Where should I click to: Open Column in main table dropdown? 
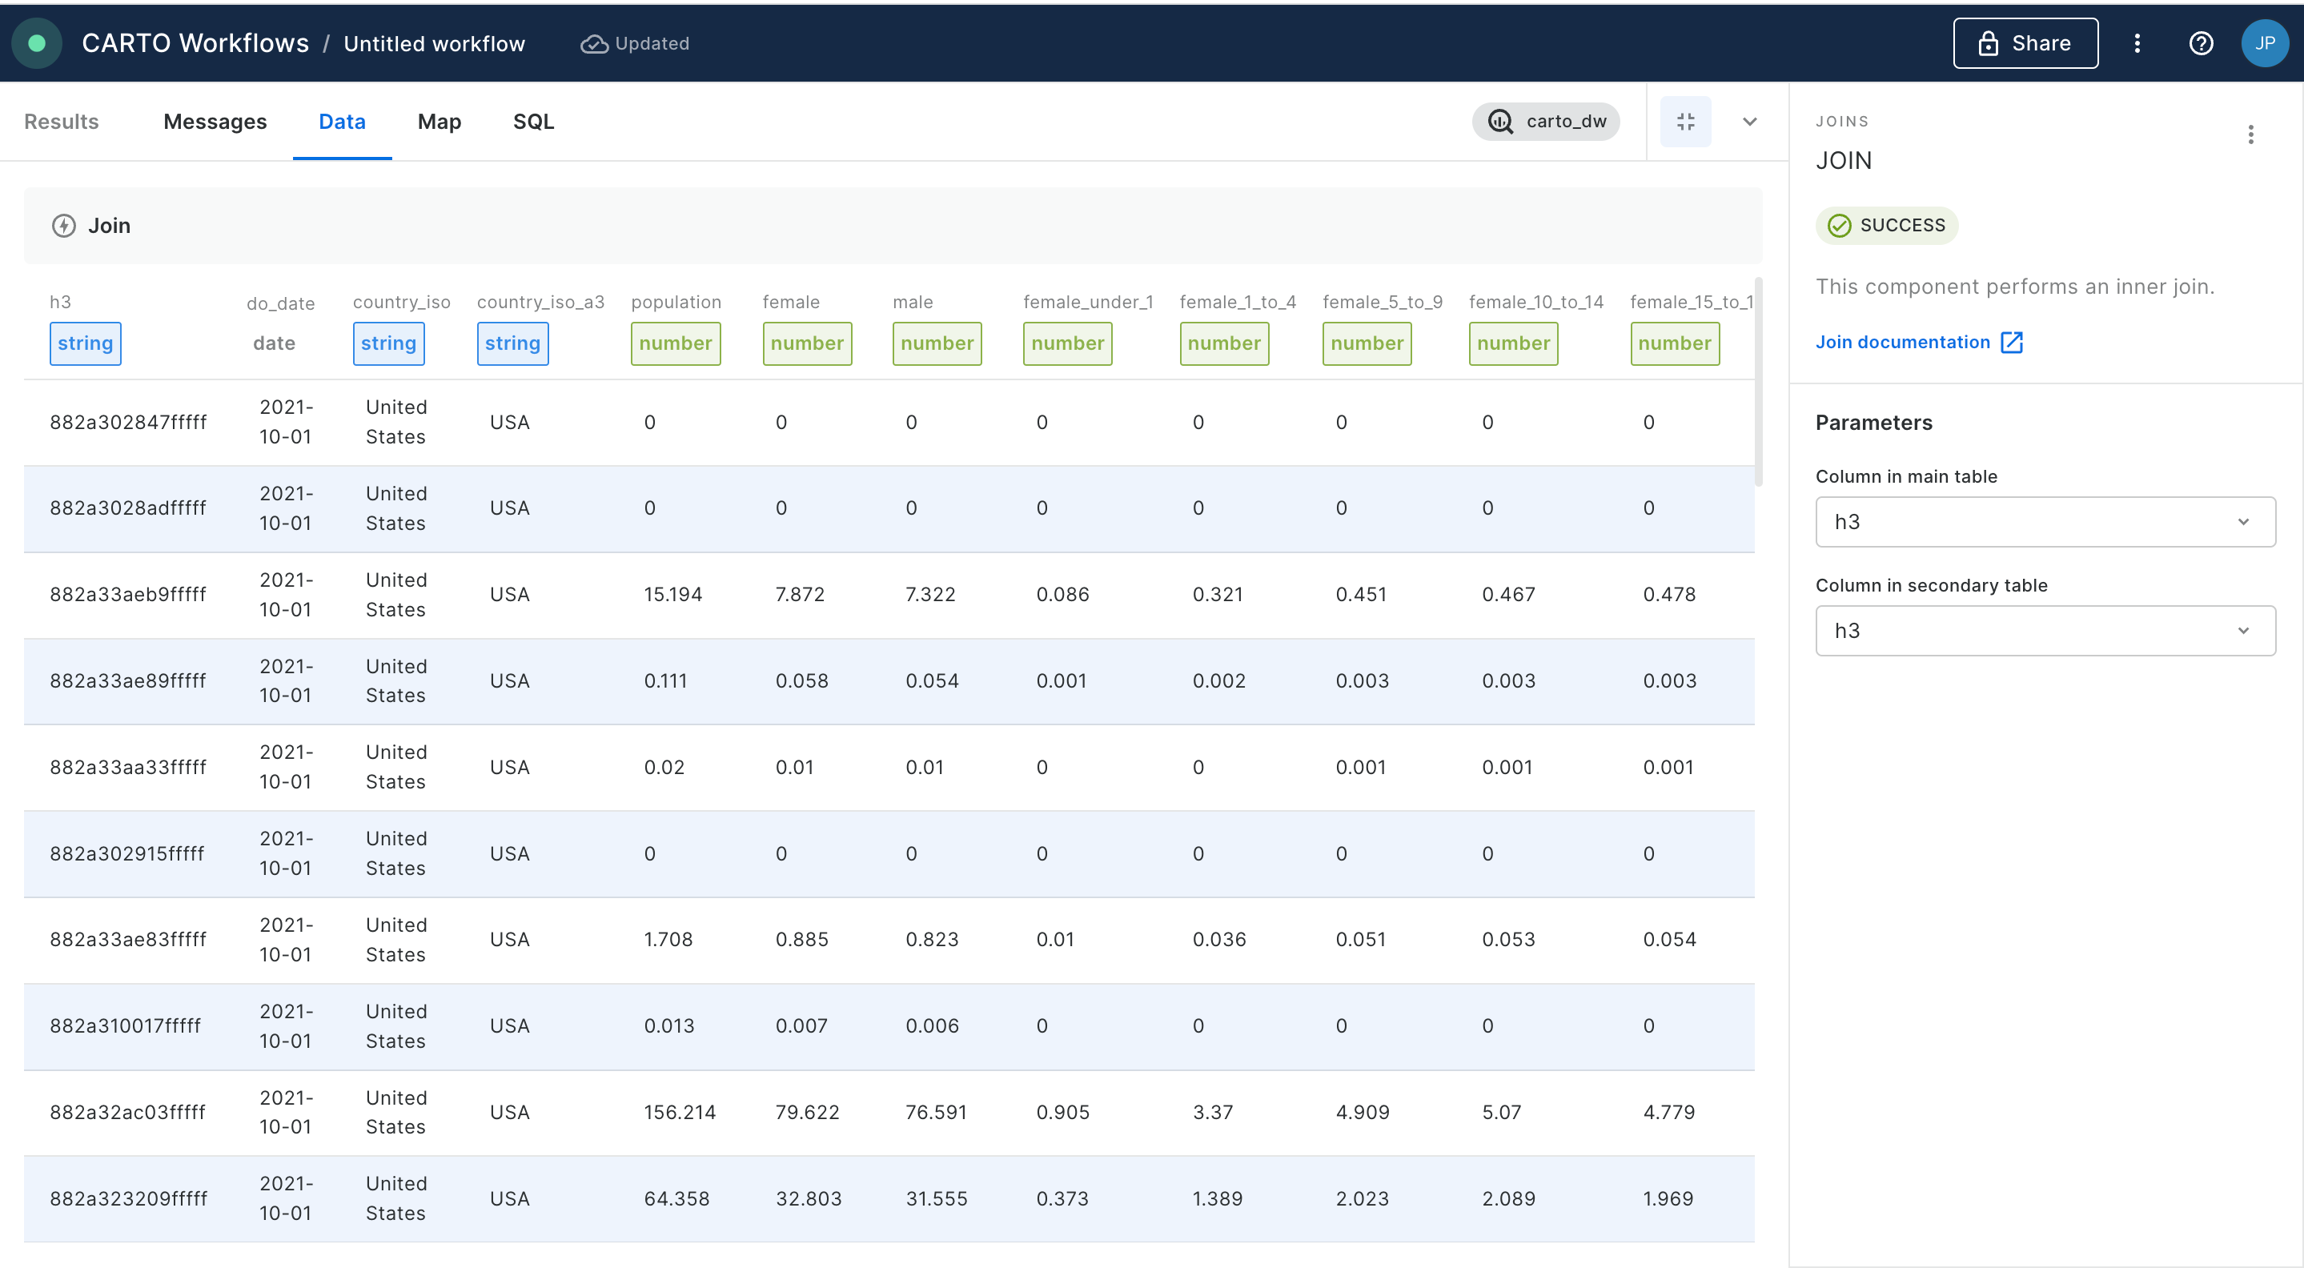(2045, 522)
